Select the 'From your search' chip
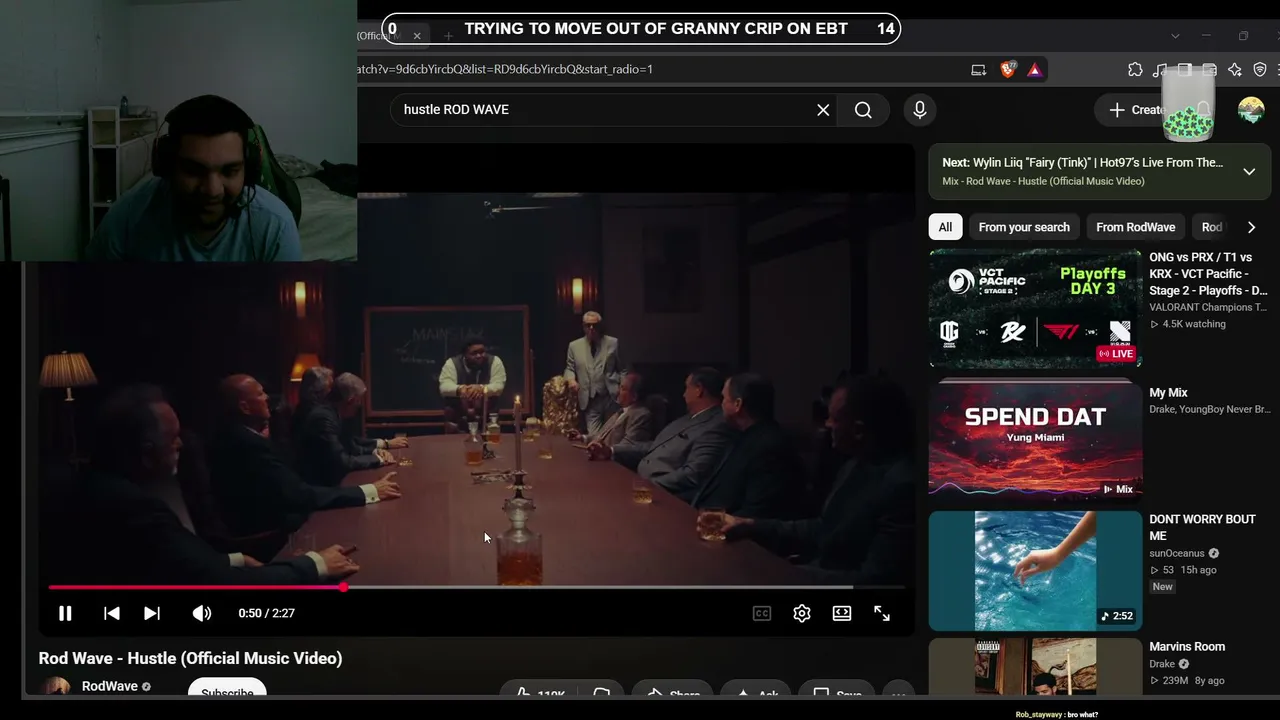This screenshot has width=1280, height=720. point(1024,227)
